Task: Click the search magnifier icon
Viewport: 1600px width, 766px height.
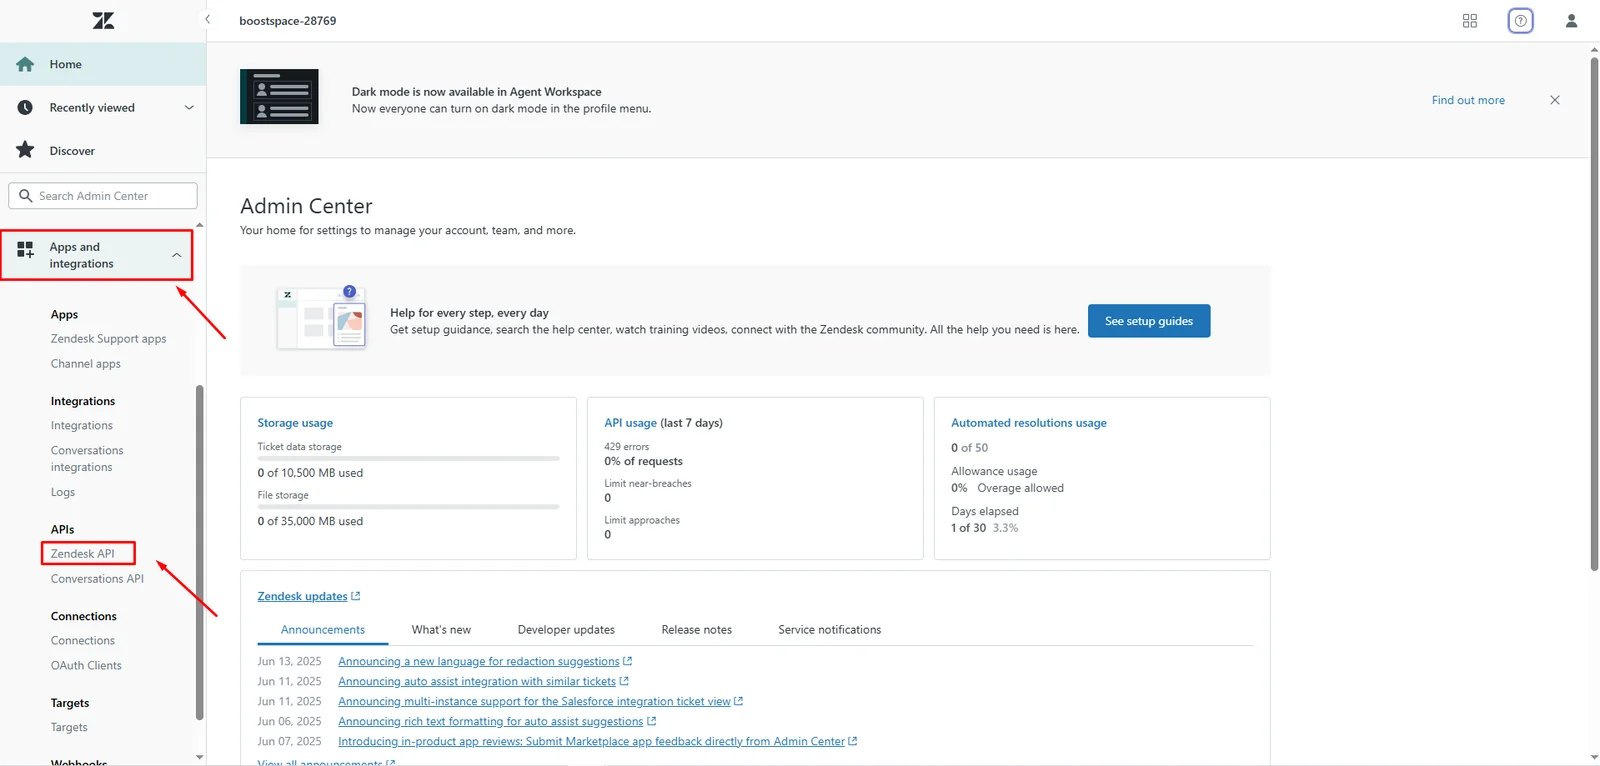Action: [x=26, y=196]
